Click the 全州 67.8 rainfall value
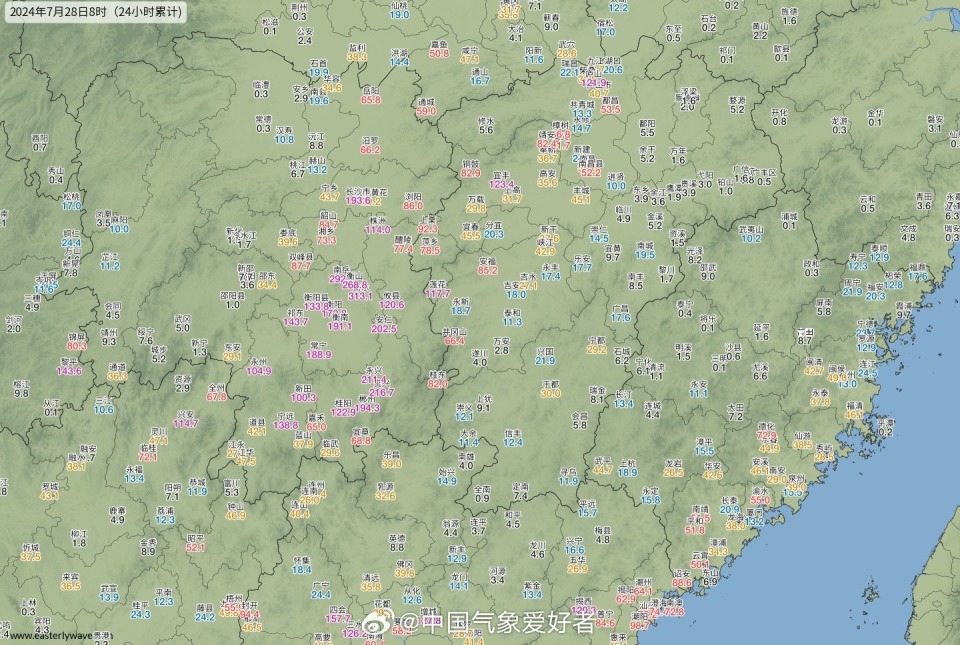Image resolution: width=960 pixels, height=645 pixels. (x=216, y=392)
